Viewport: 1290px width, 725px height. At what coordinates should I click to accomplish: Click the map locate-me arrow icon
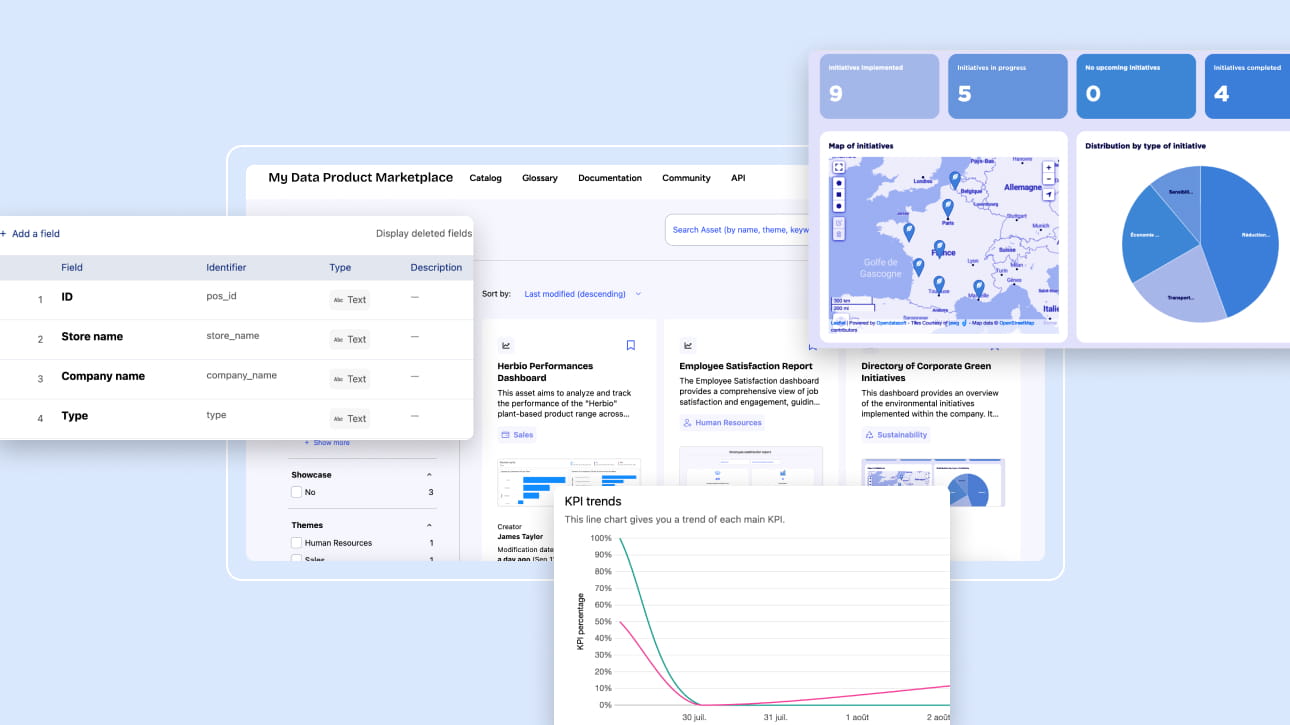(1048, 195)
